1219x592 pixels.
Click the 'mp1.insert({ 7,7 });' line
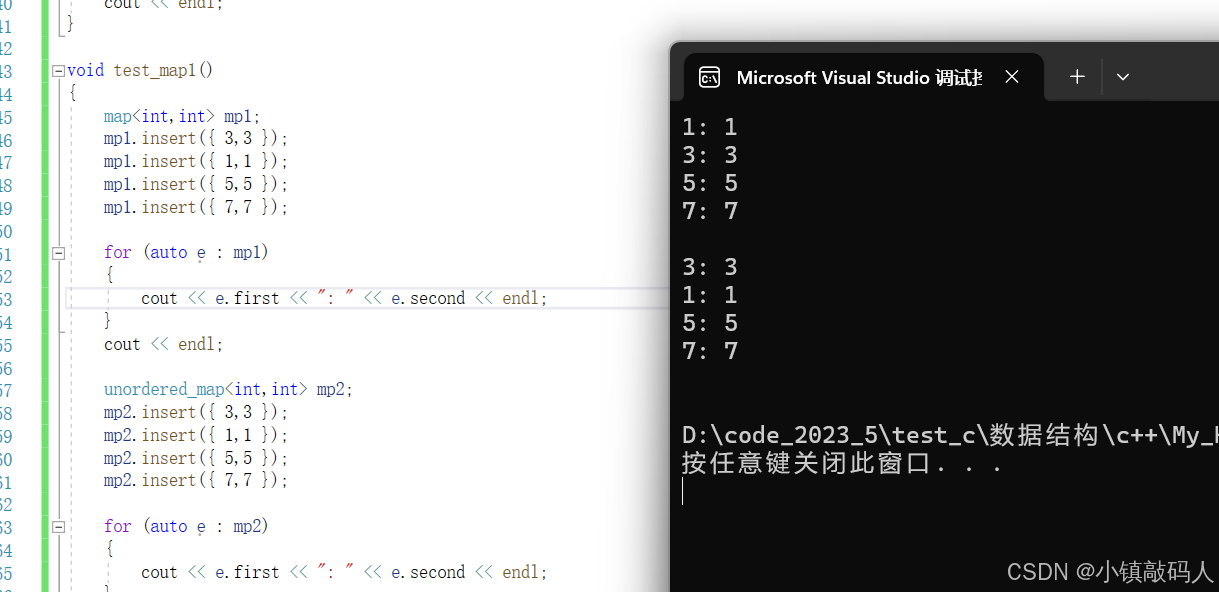tap(196, 207)
